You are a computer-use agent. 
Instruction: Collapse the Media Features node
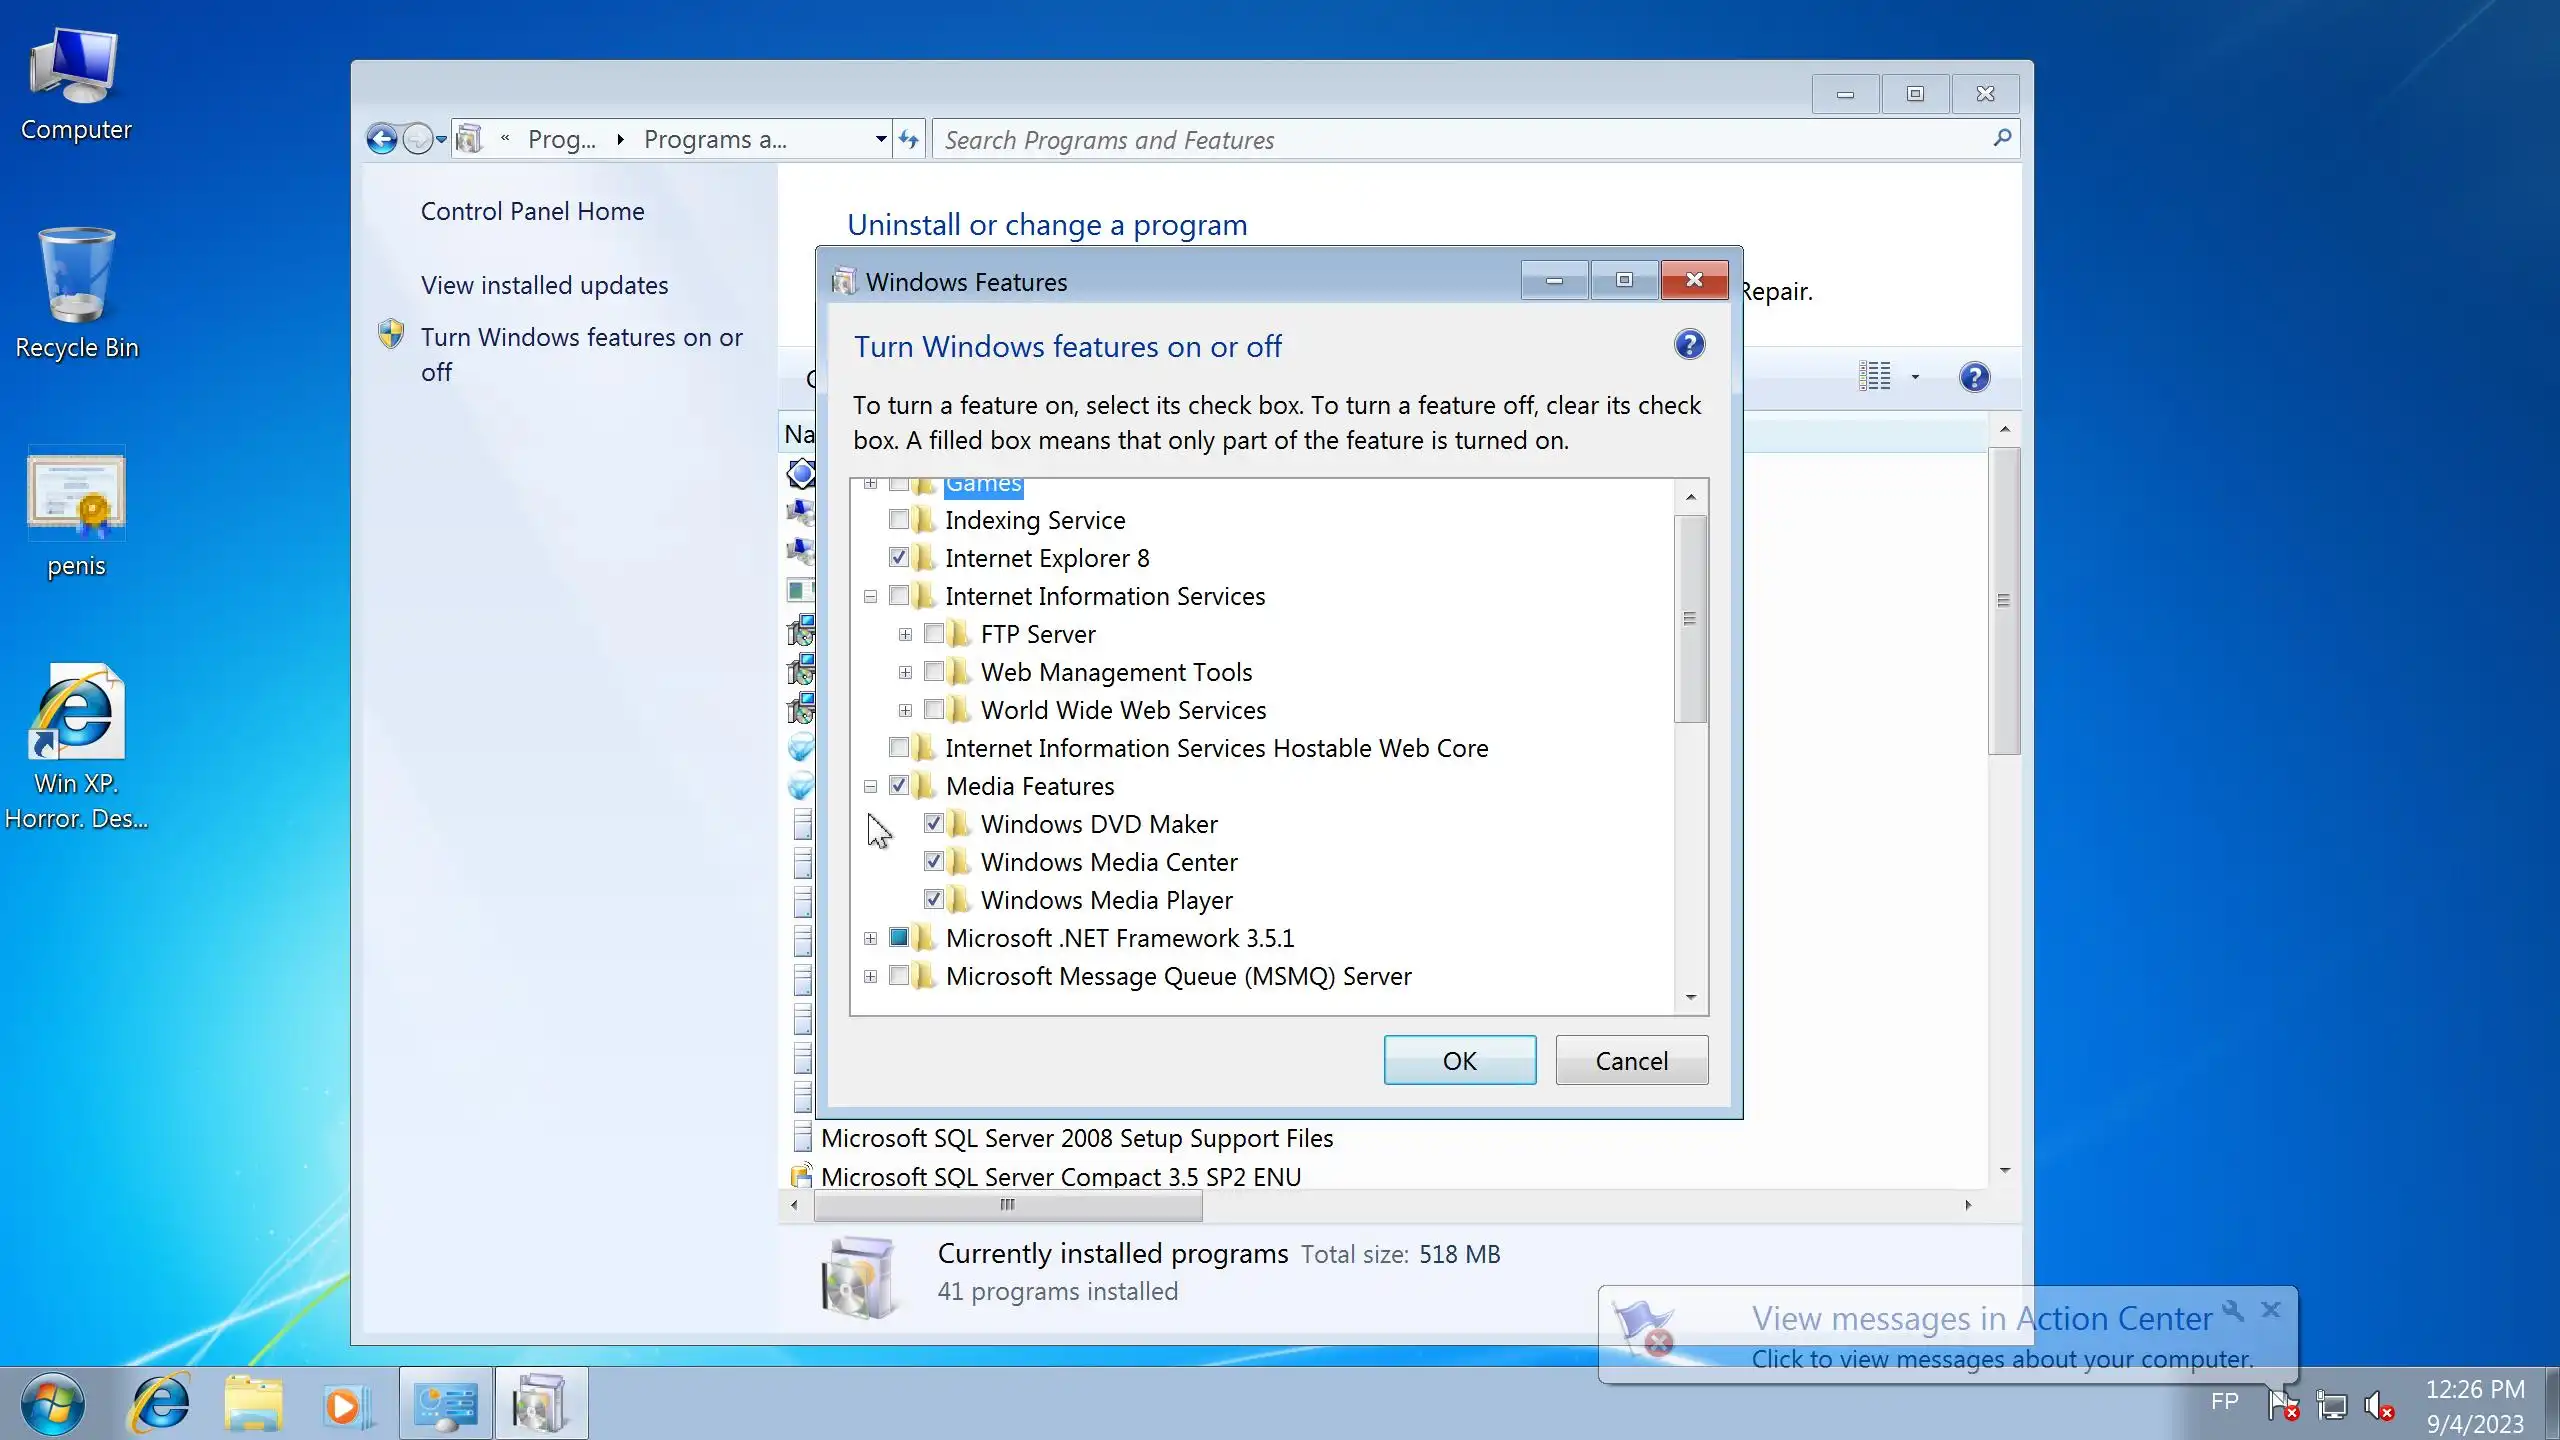click(x=870, y=786)
